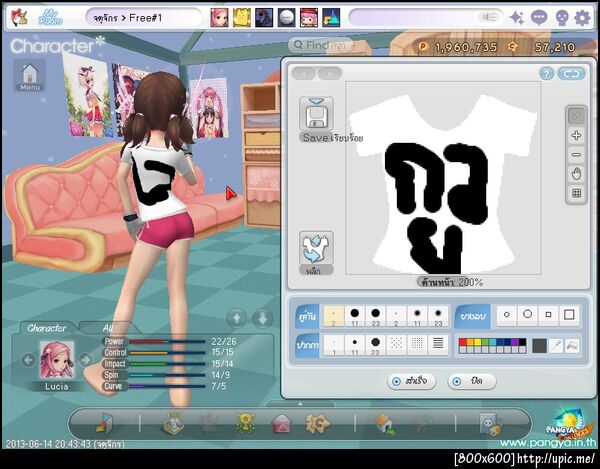The image size is (600, 469).
Task: Click the blue swap button beside help
Action: click(x=571, y=74)
